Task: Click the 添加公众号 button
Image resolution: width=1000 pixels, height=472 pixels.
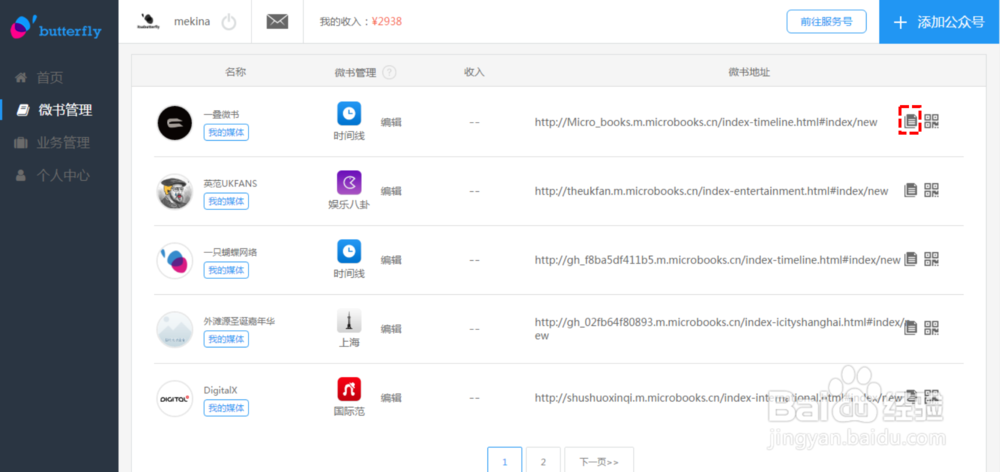Action: click(x=939, y=22)
